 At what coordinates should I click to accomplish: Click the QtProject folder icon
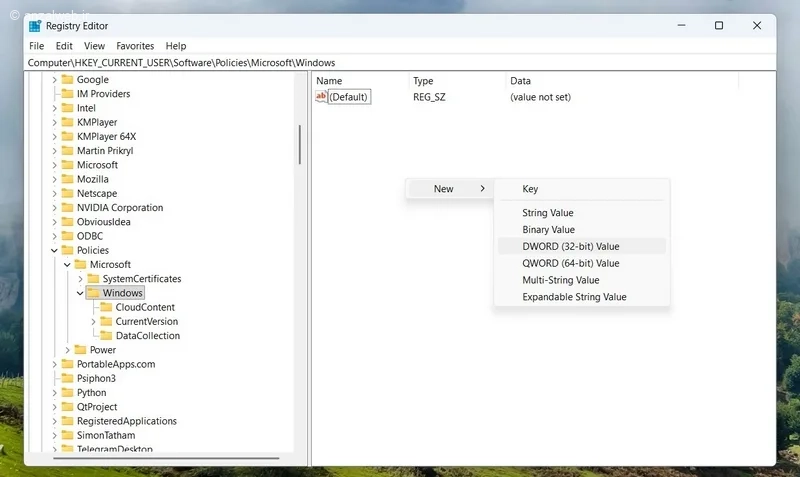(67, 407)
